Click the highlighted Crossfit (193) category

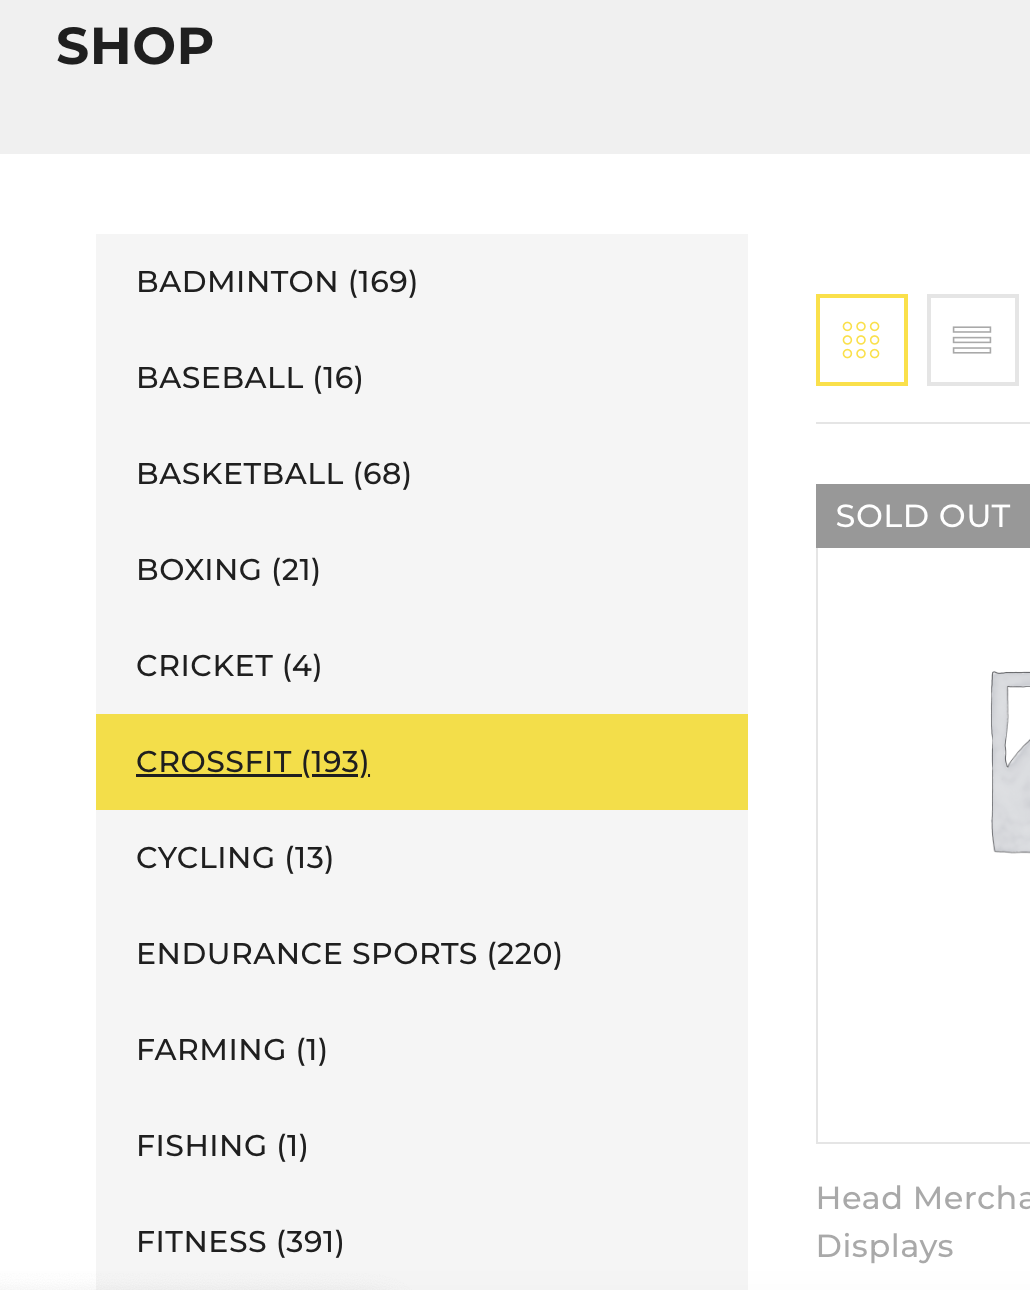click(x=253, y=762)
